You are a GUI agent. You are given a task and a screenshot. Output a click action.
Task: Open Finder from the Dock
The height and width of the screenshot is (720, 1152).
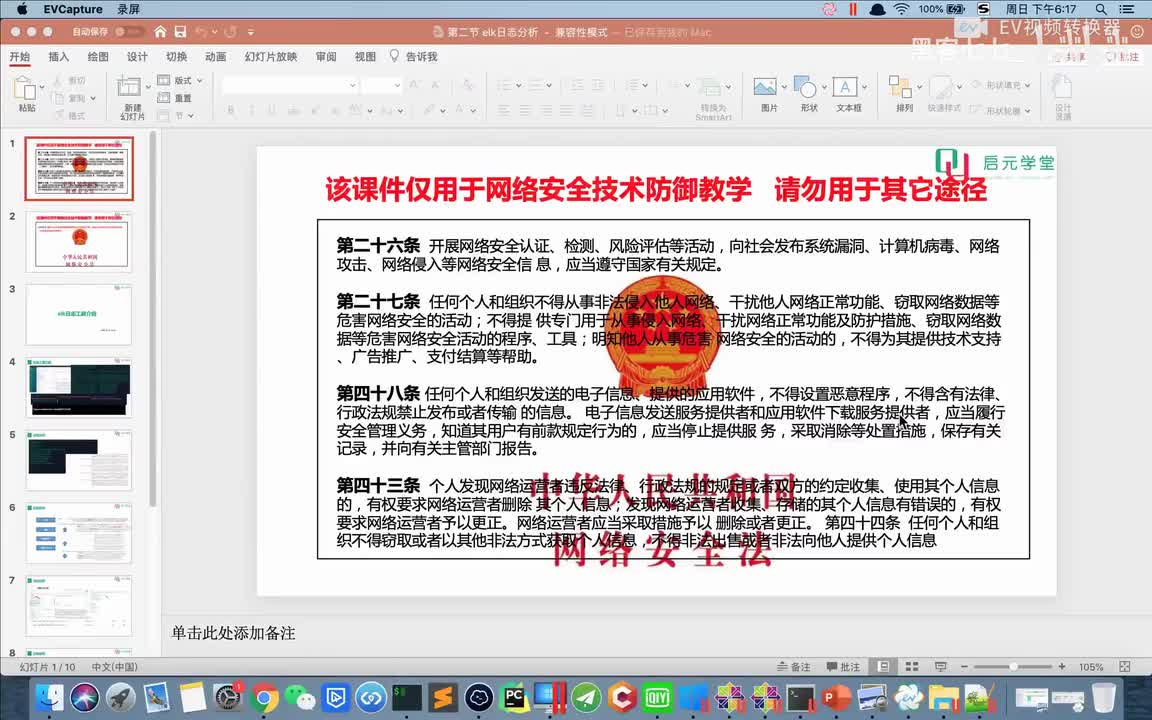(x=49, y=697)
